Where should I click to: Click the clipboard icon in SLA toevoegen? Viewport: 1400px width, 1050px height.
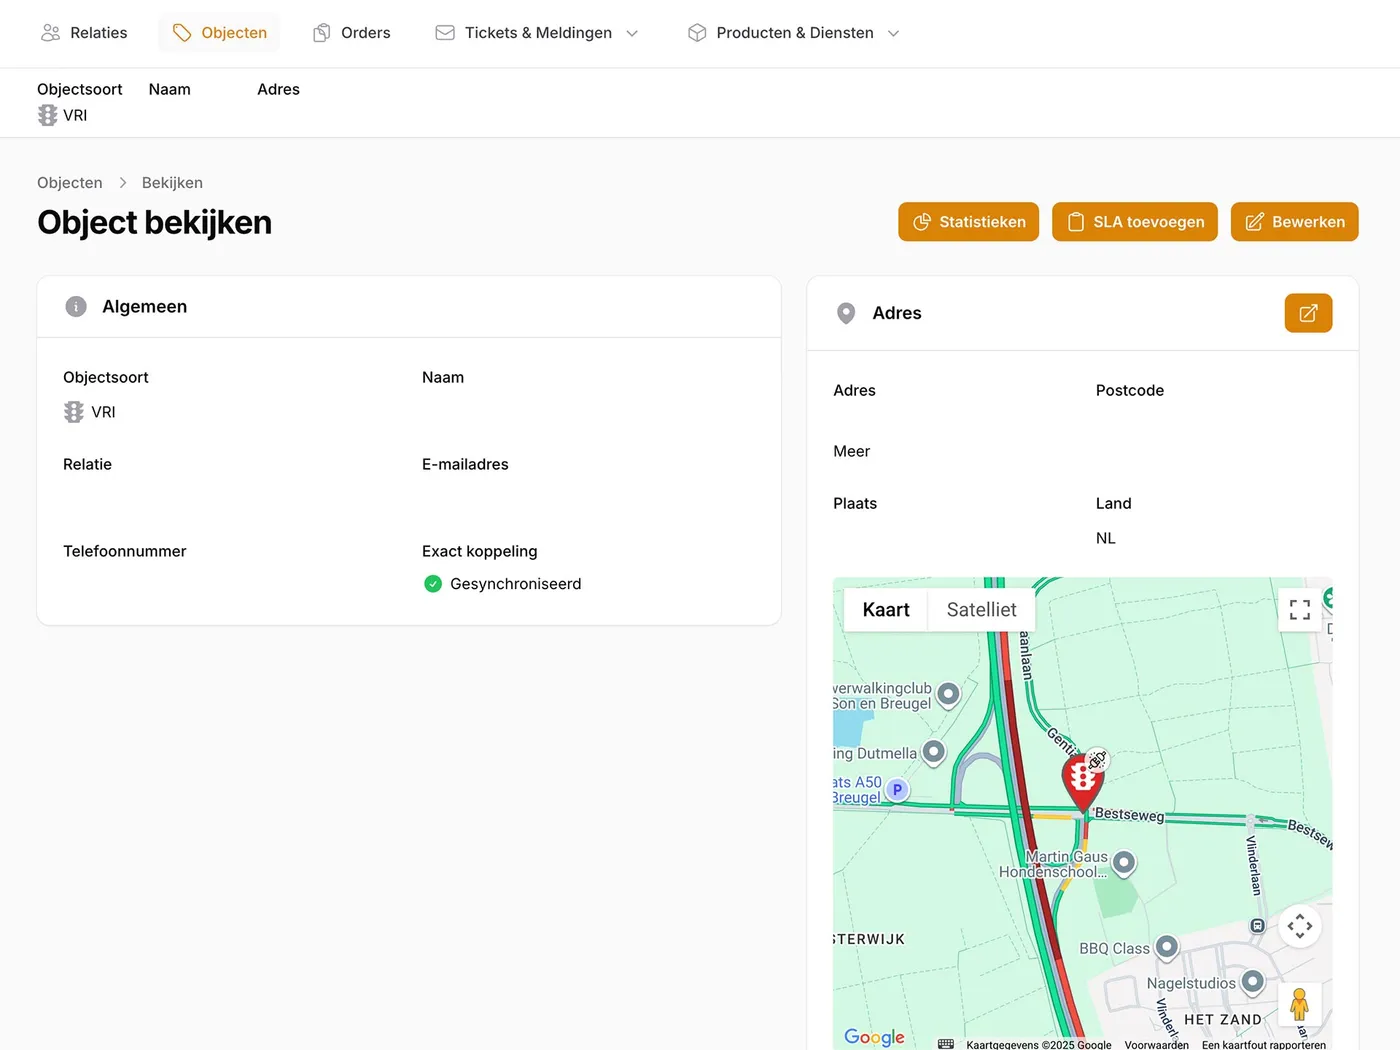click(1076, 222)
